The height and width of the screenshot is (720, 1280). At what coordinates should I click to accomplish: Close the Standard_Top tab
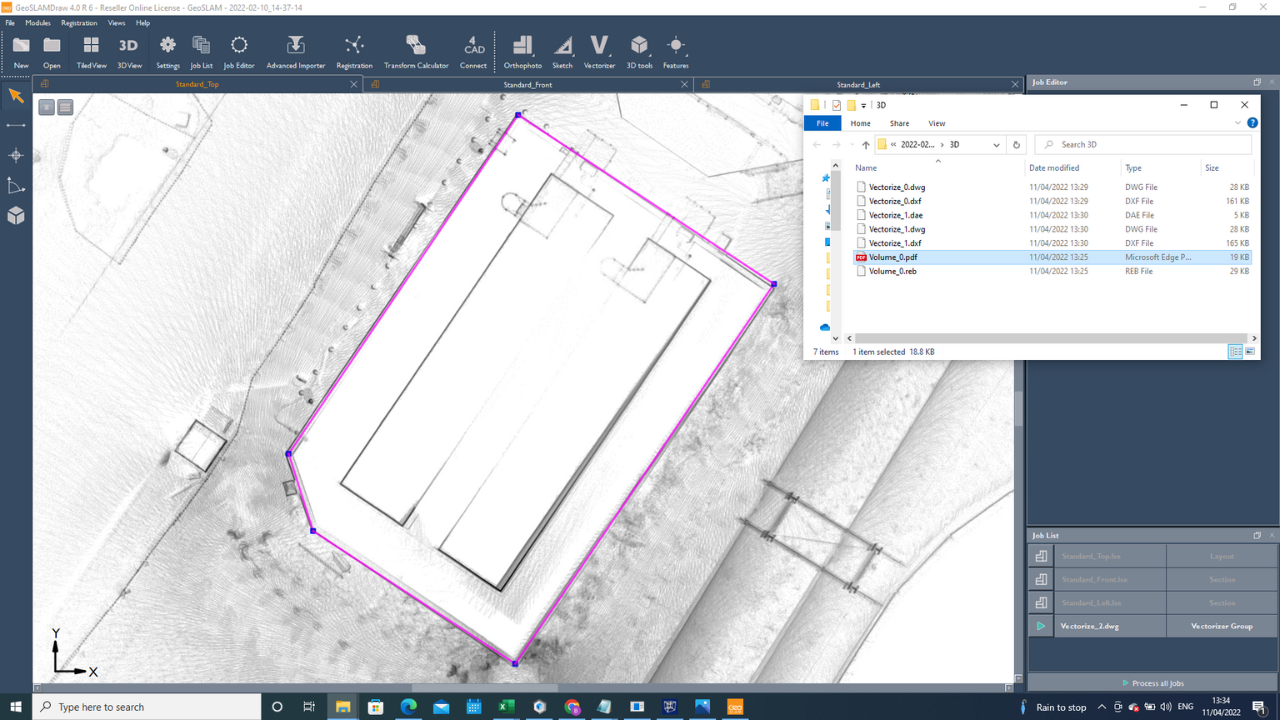pyautogui.click(x=354, y=85)
